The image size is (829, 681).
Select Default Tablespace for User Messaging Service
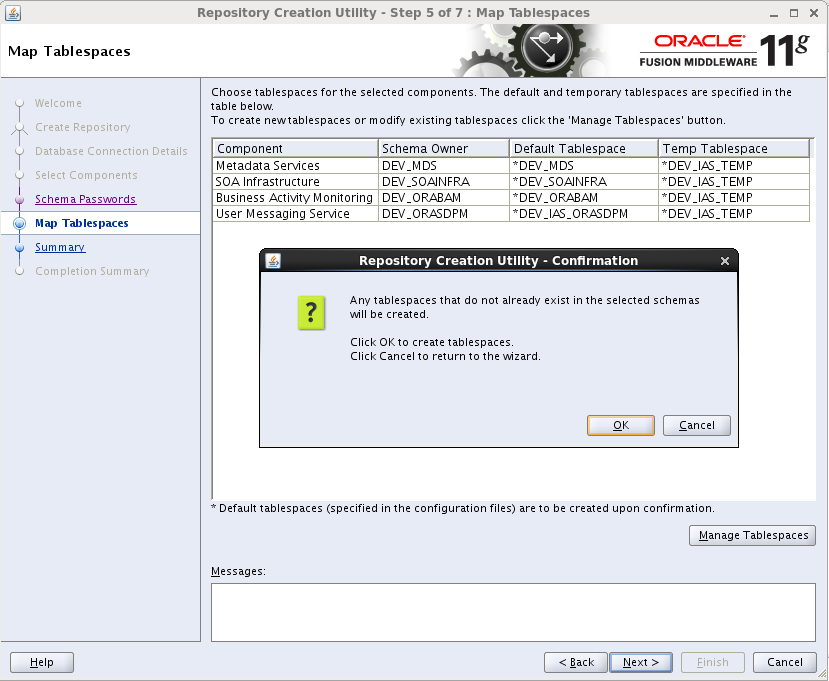pyautogui.click(x=583, y=214)
